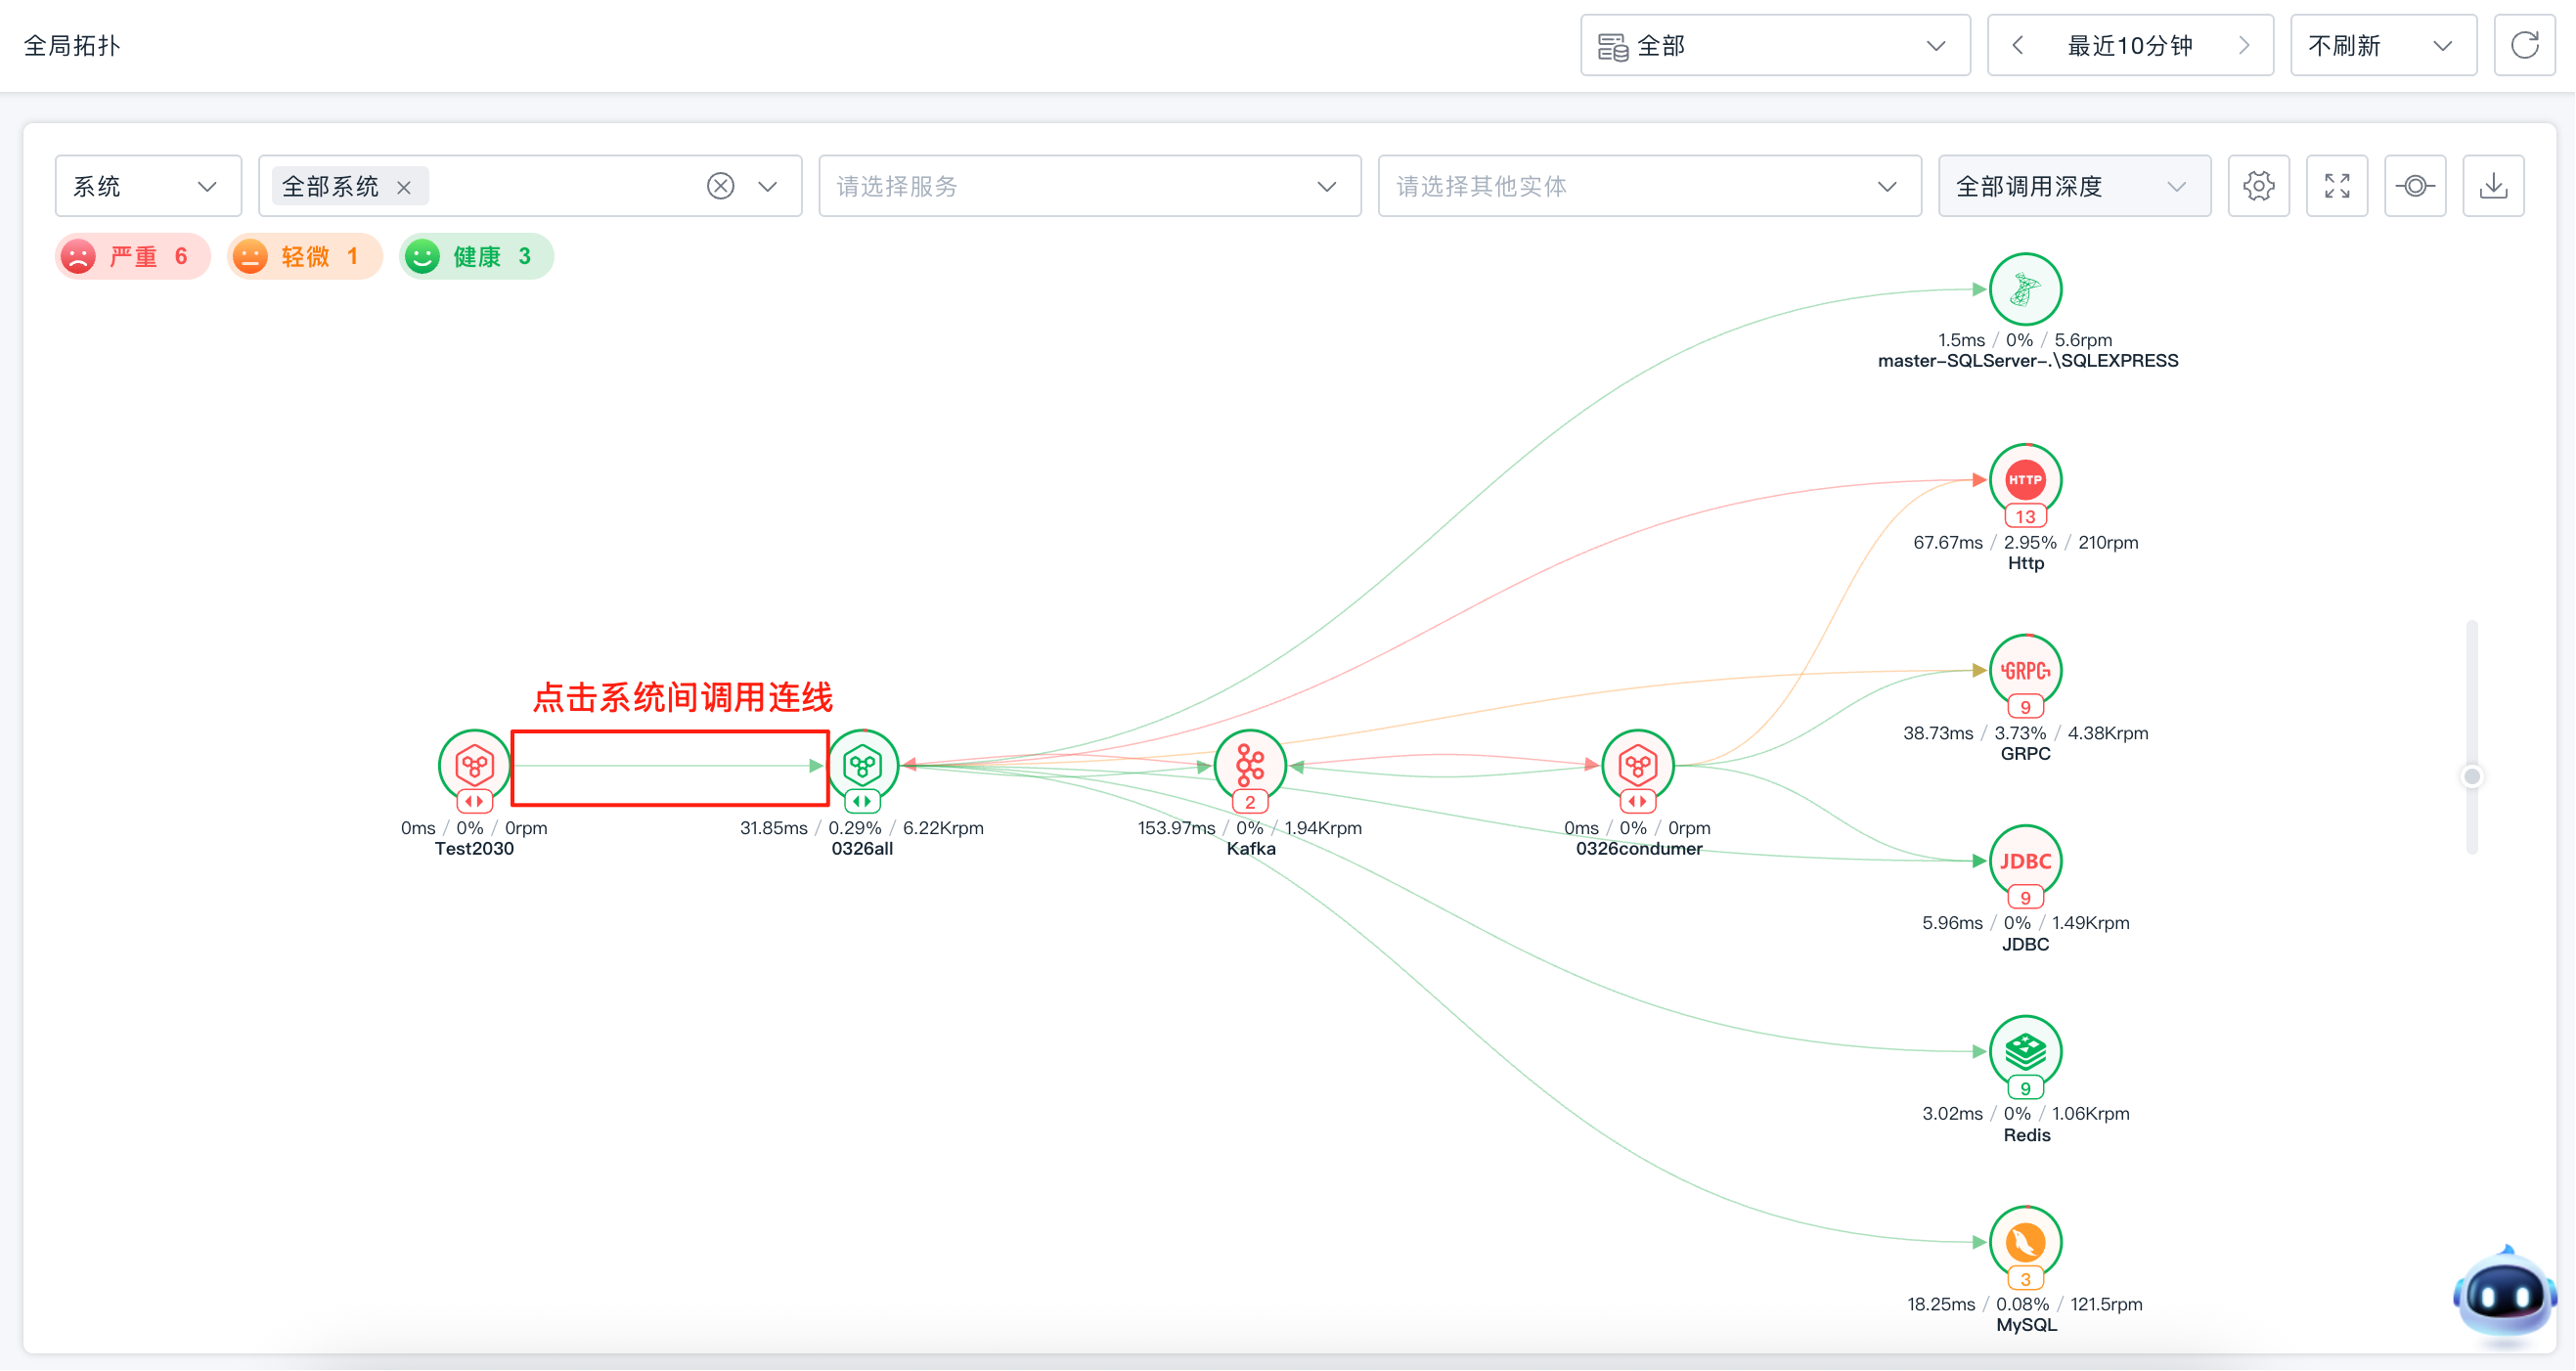
Task: Expand the Test2030 node expand arrows
Action: coord(474,801)
